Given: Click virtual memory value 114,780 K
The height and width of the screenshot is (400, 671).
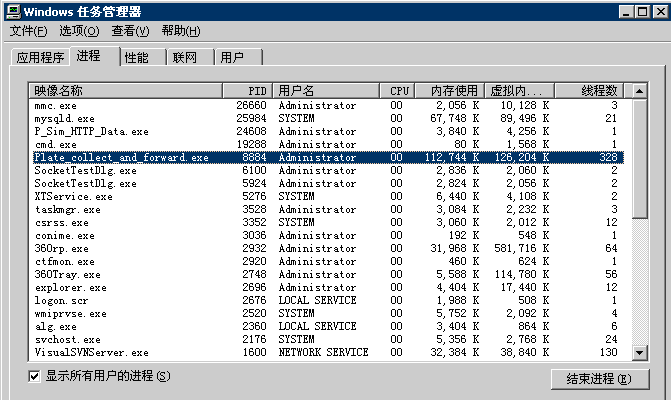Looking at the screenshot, I should pyautogui.click(x=522, y=274).
